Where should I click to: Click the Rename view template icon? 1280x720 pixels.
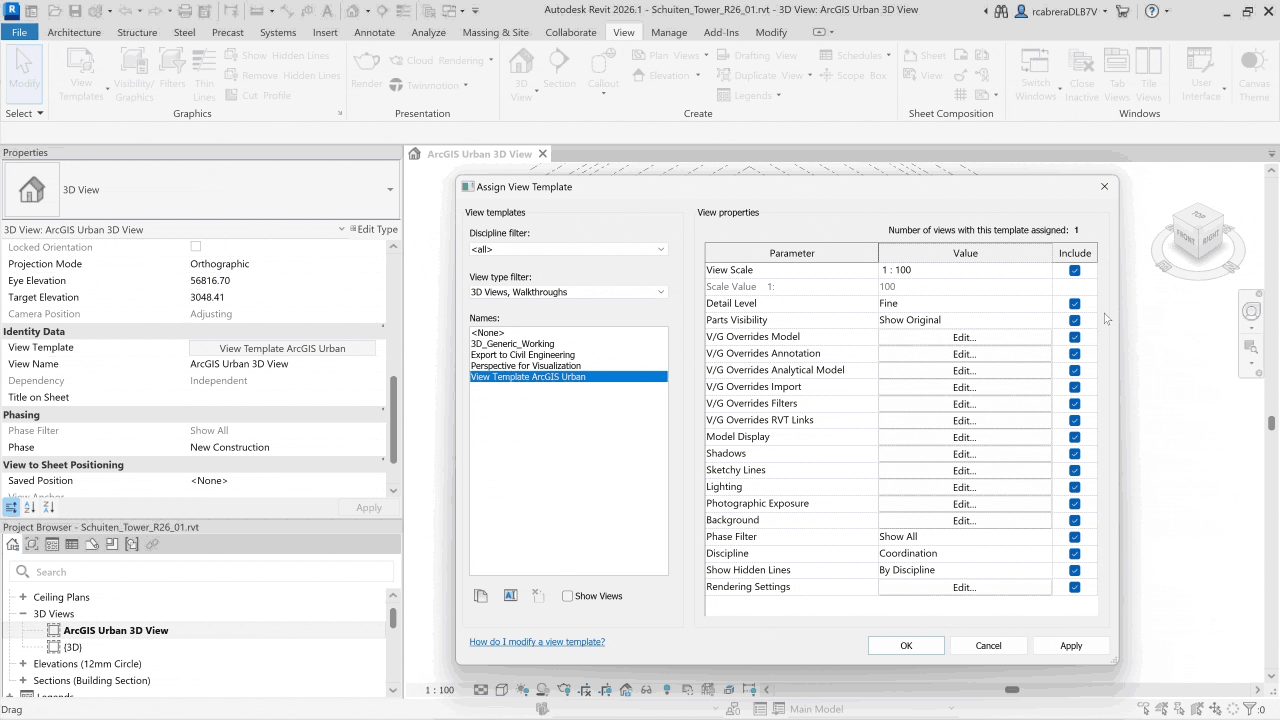(x=510, y=596)
